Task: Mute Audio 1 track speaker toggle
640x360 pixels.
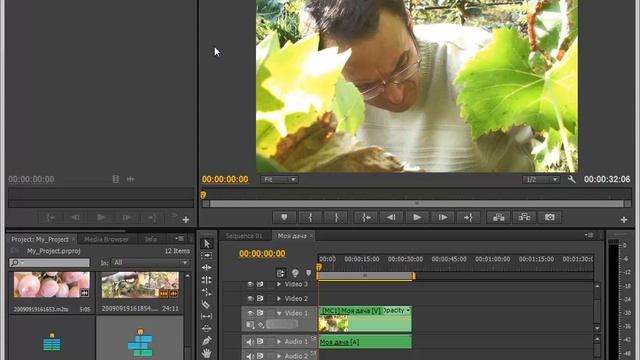Action: click(x=250, y=342)
